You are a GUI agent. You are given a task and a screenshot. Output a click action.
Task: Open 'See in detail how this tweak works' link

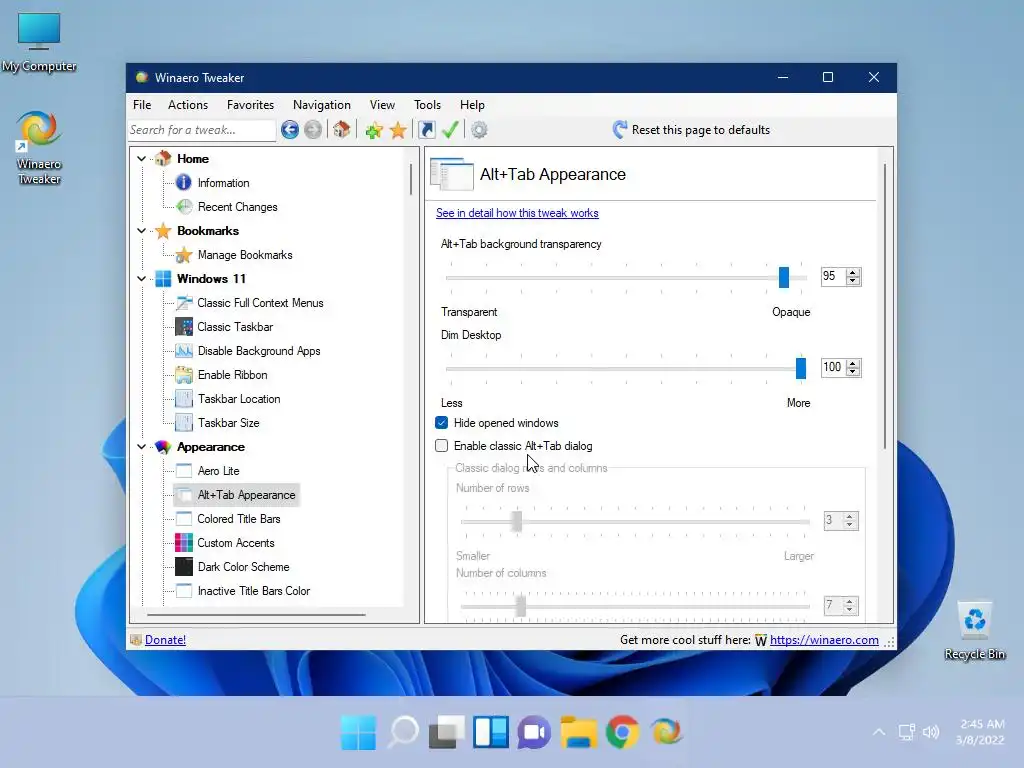[517, 213]
